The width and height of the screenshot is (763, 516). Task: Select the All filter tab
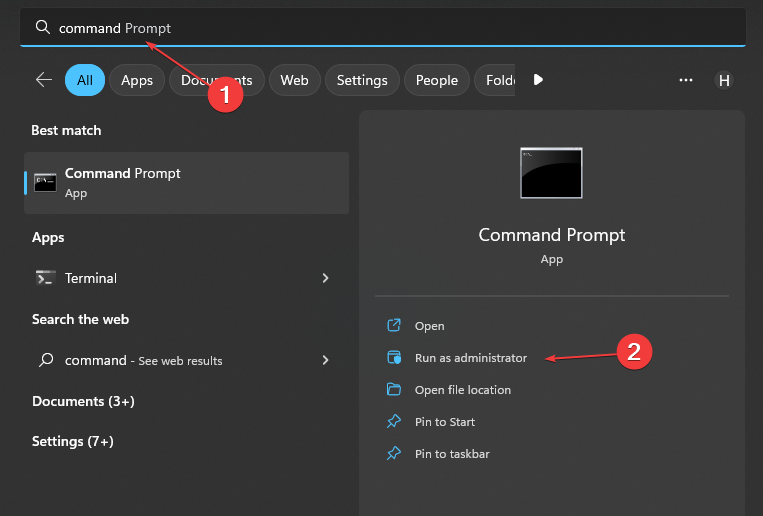click(85, 80)
